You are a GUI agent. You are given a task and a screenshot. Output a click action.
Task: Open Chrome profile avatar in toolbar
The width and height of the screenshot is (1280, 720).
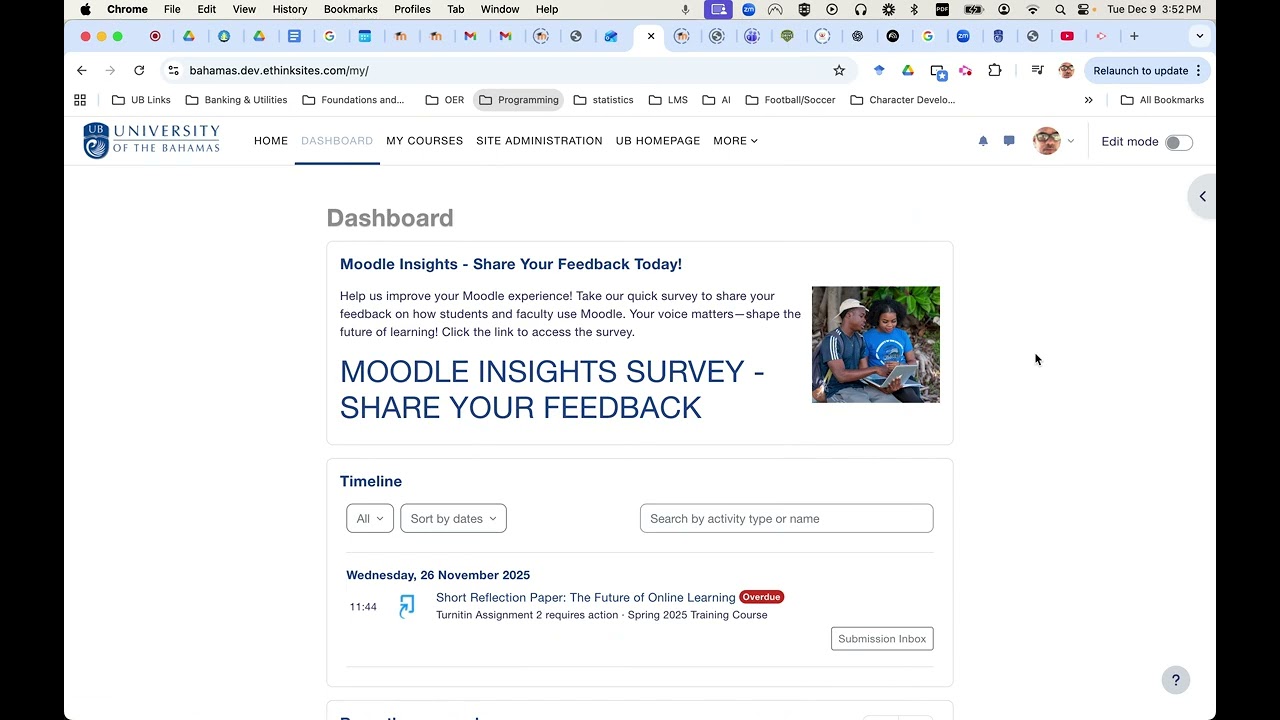tap(1066, 71)
